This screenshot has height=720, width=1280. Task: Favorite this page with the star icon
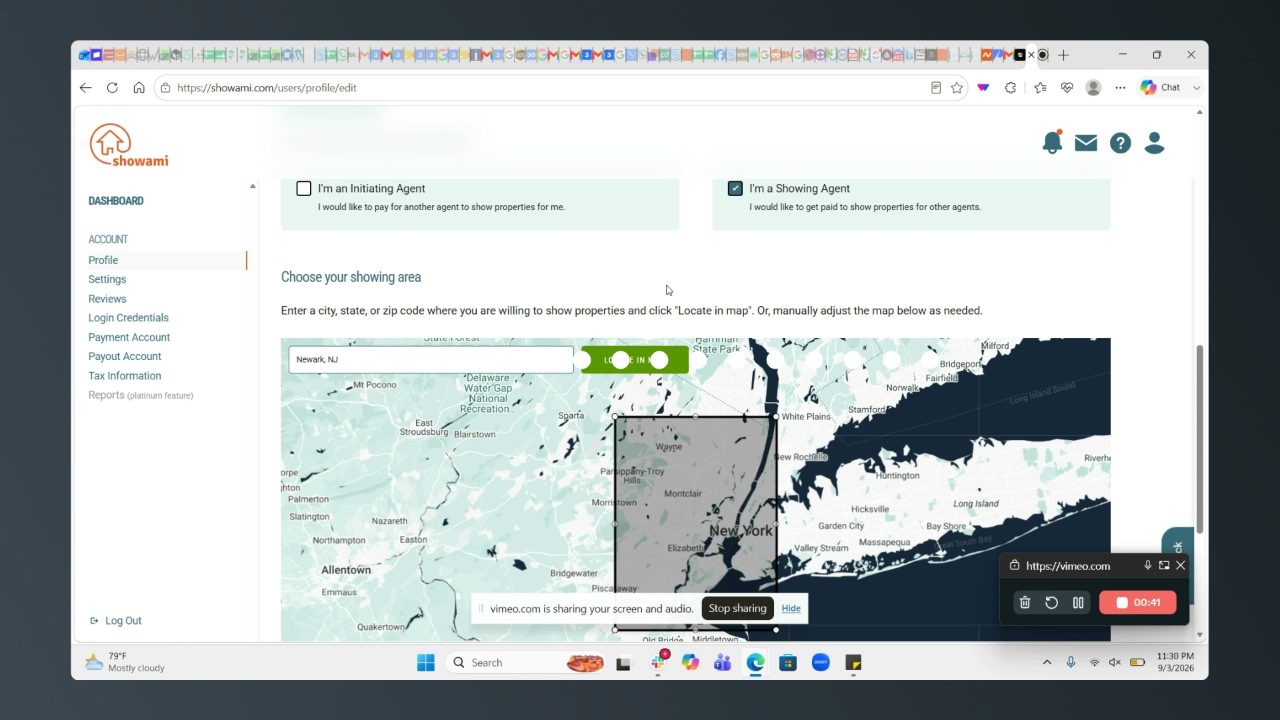957,87
